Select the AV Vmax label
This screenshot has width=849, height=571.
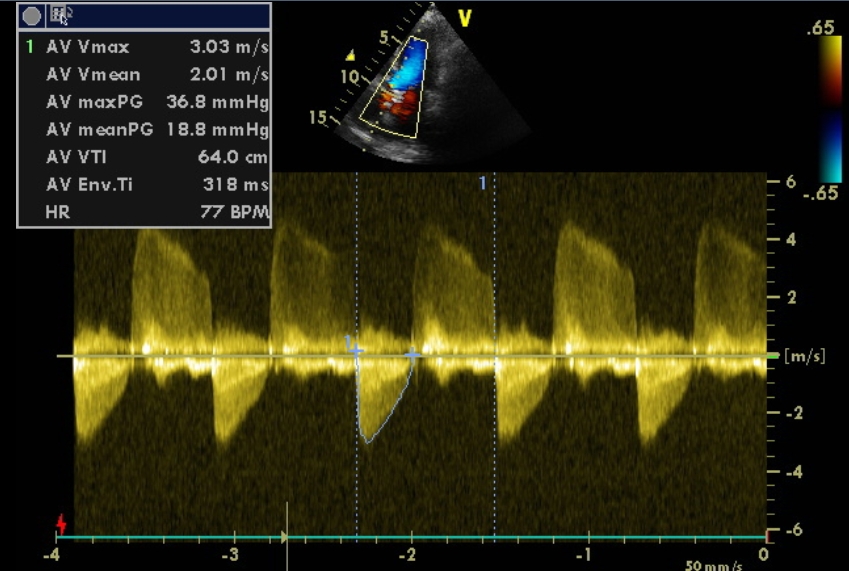click(x=88, y=47)
